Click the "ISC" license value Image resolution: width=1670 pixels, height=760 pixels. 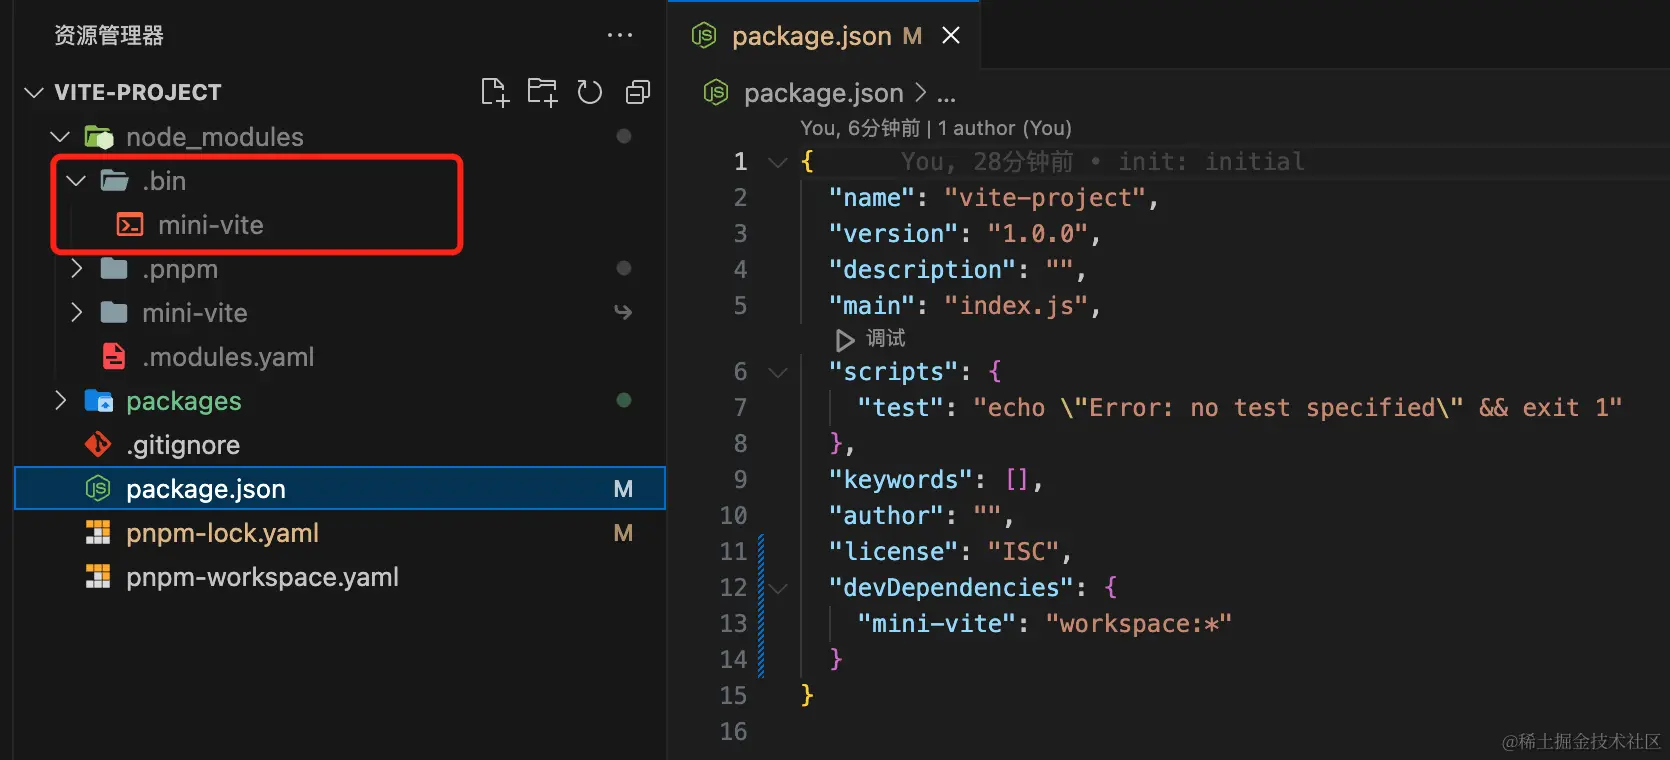click(1024, 551)
